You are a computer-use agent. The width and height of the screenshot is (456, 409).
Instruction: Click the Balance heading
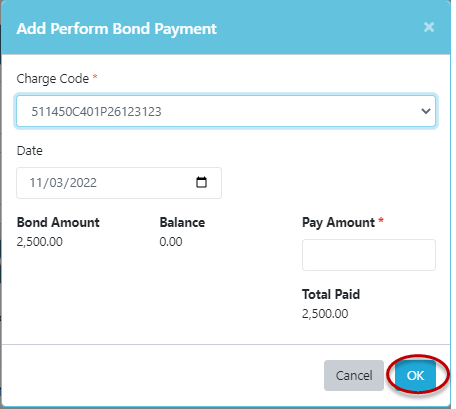182,222
